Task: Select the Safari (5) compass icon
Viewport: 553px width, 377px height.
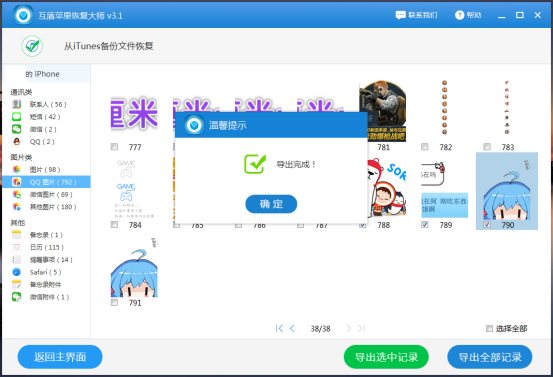Action: 17,272
